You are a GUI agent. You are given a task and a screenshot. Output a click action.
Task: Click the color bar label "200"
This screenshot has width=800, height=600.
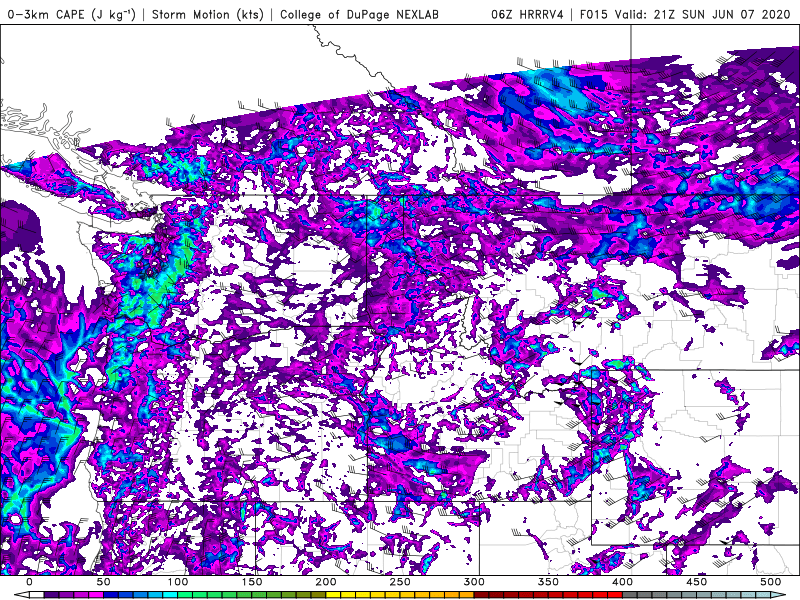point(326,582)
